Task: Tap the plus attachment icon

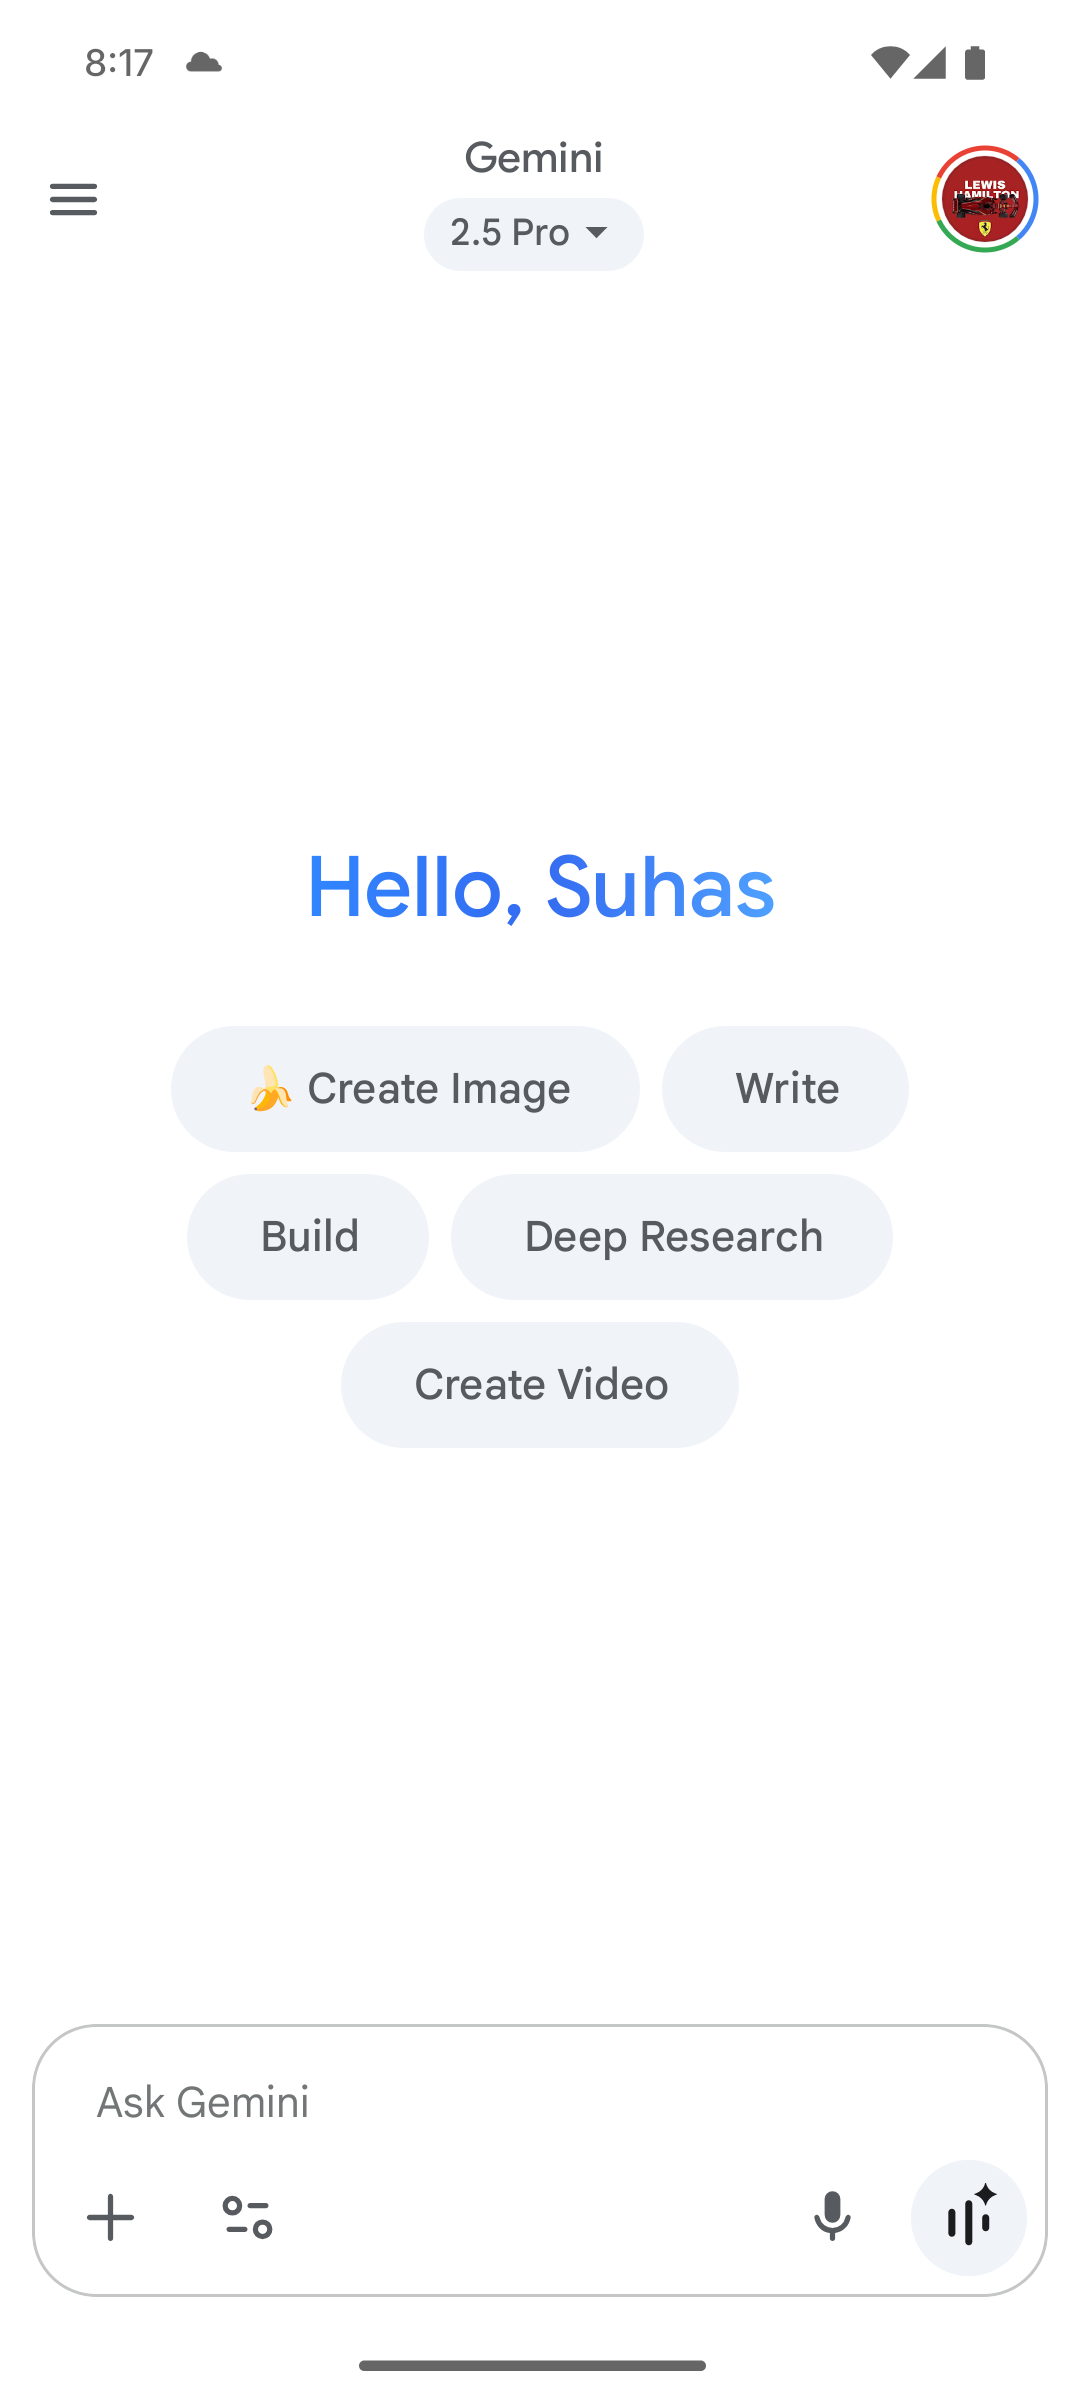Action: [x=110, y=2218]
